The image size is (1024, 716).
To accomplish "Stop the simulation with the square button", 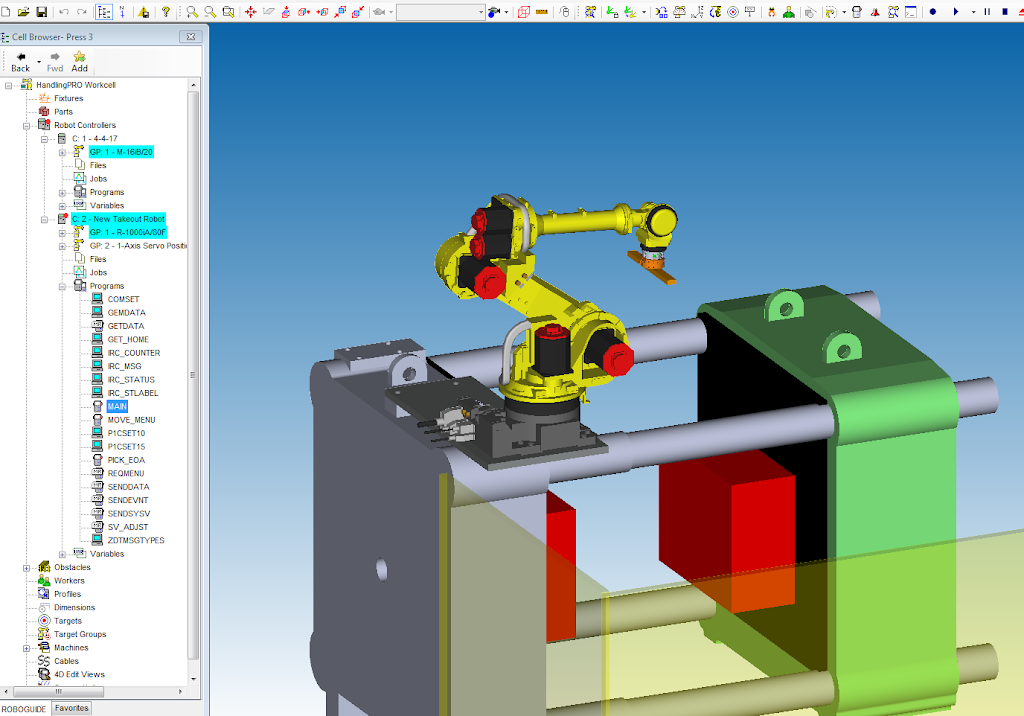I will 1005,12.
